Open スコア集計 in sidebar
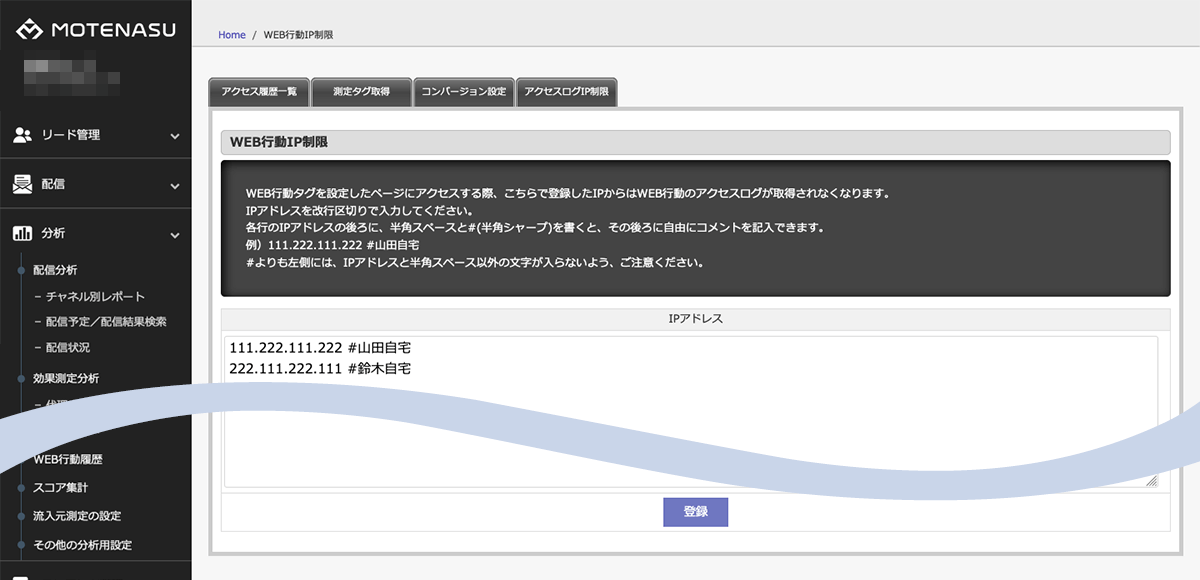 61,488
